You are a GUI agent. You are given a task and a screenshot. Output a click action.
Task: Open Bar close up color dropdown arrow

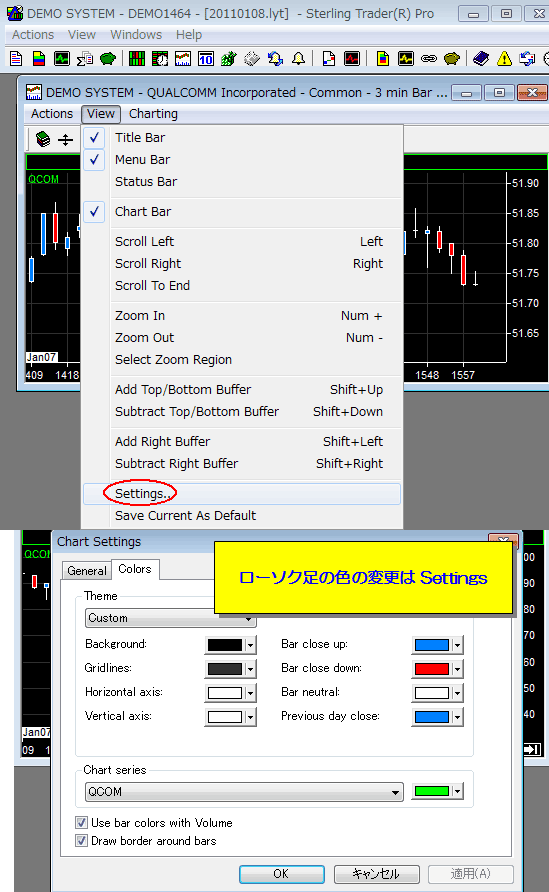coord(457,645)
